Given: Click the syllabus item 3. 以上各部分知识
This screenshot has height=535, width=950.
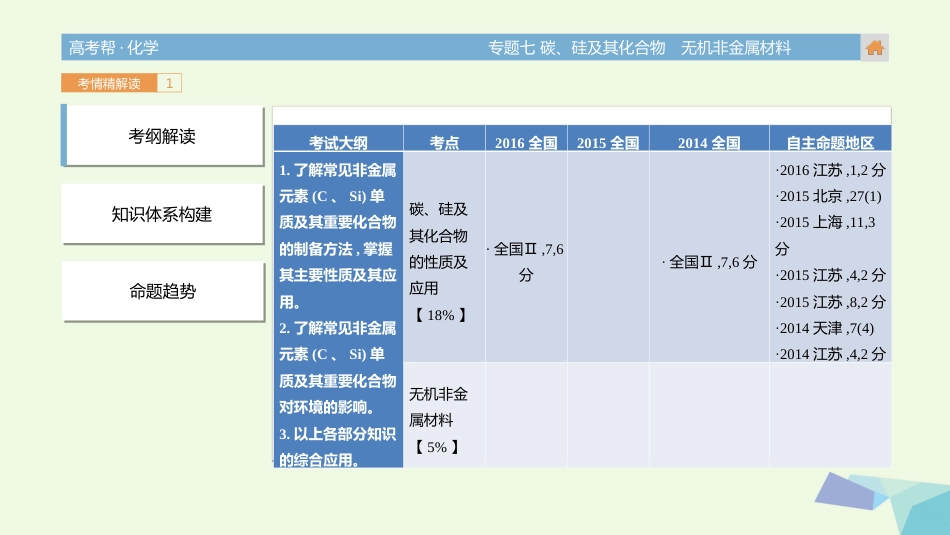Looking at the screenshot, I should click(337, 434).
